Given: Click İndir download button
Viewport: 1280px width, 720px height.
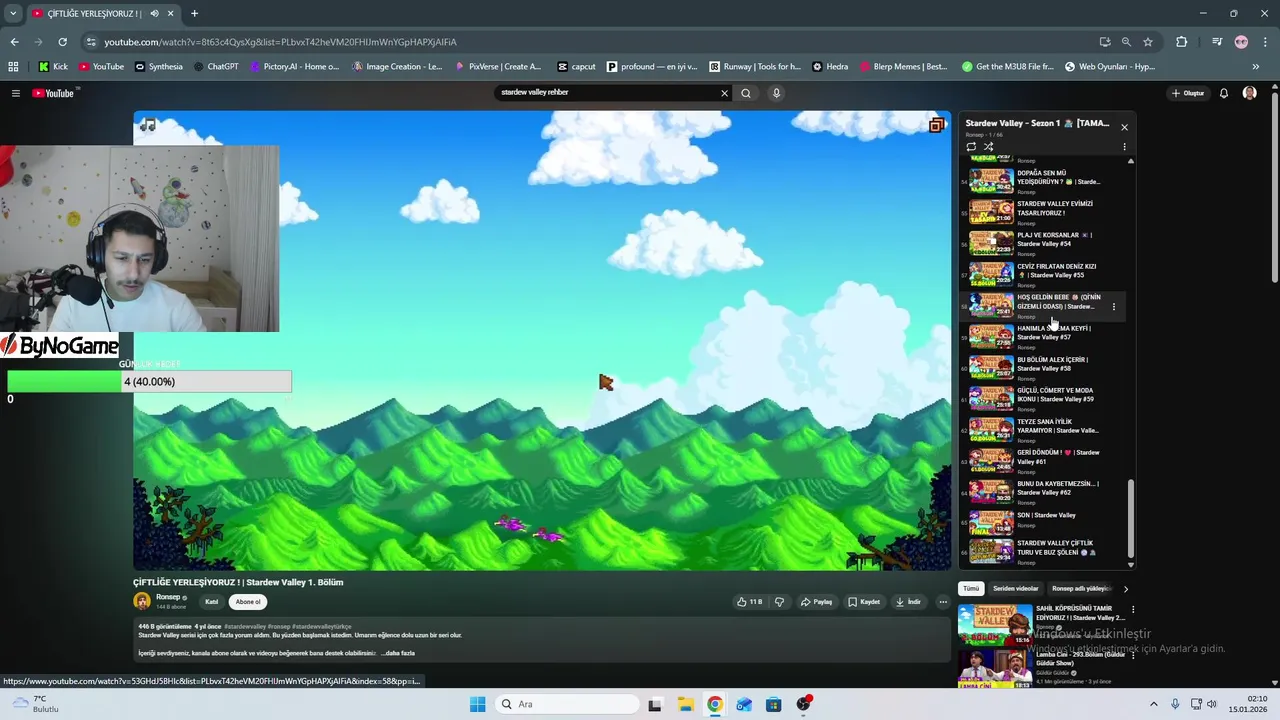Looking at the screenshot, I should click(908, 602).
